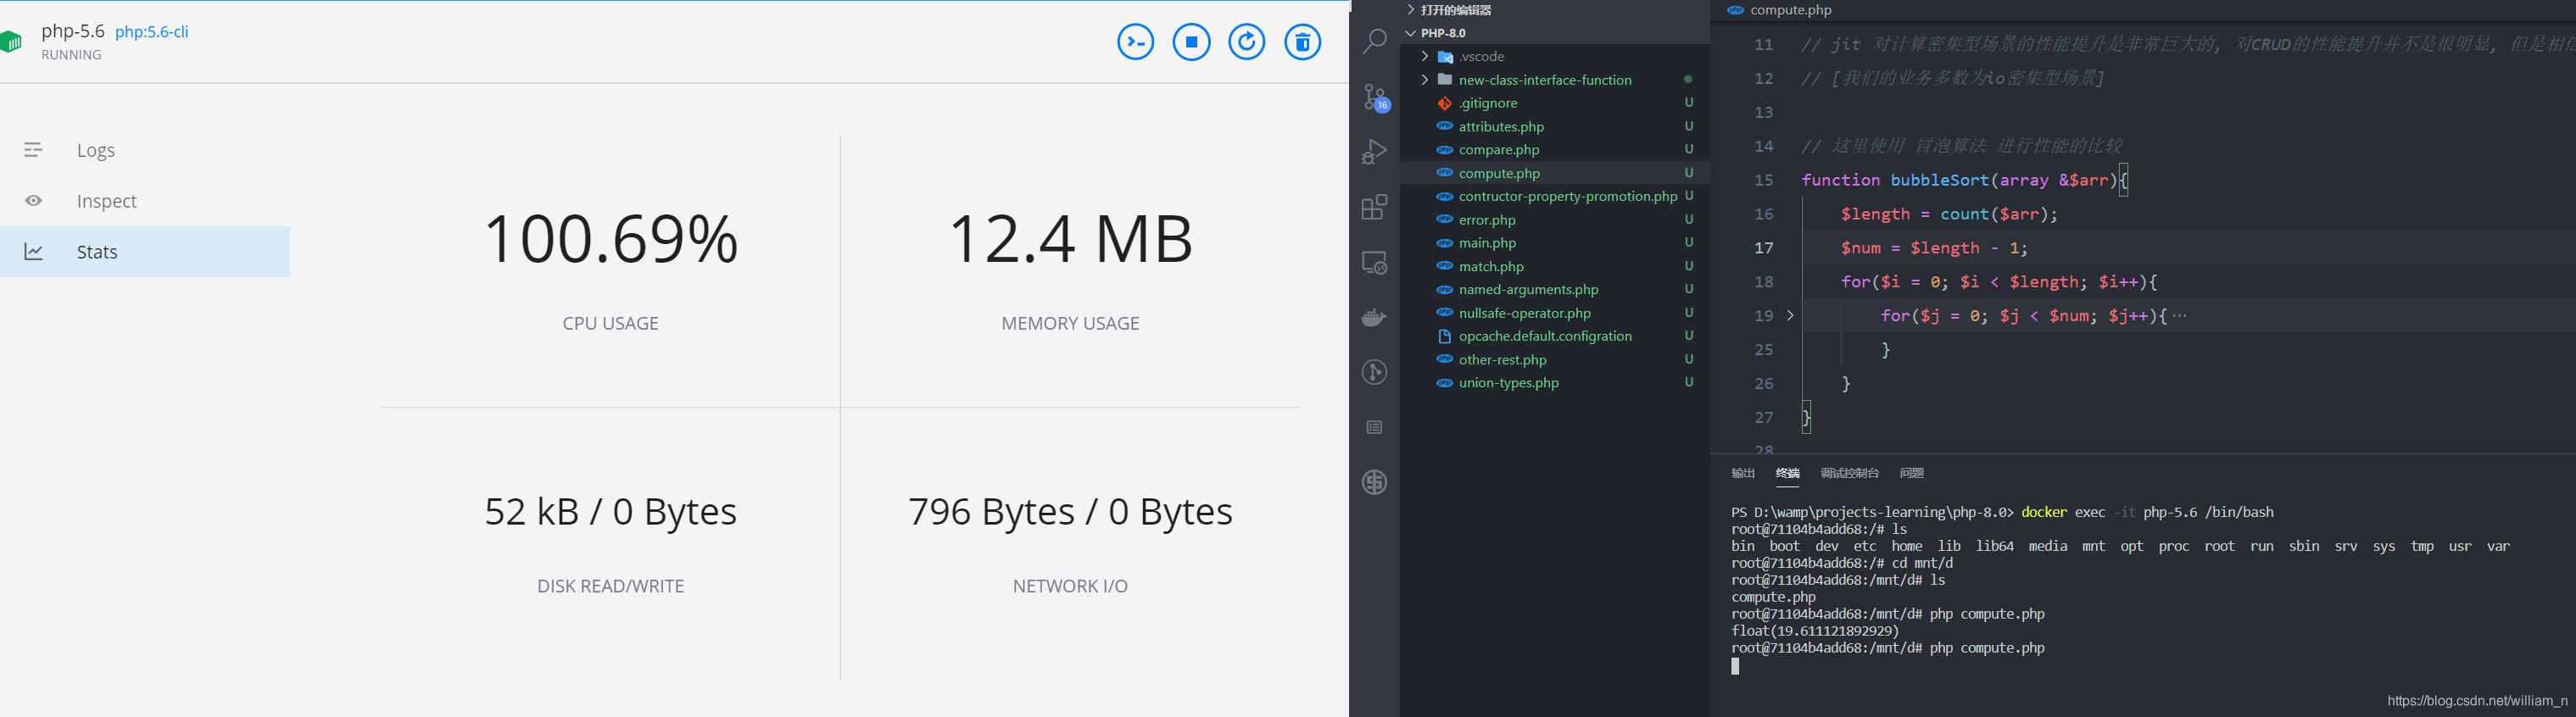Switch to the 问题 panel tab
The width and height of the screenshot is (2576, 717).
pos(1911,473)
